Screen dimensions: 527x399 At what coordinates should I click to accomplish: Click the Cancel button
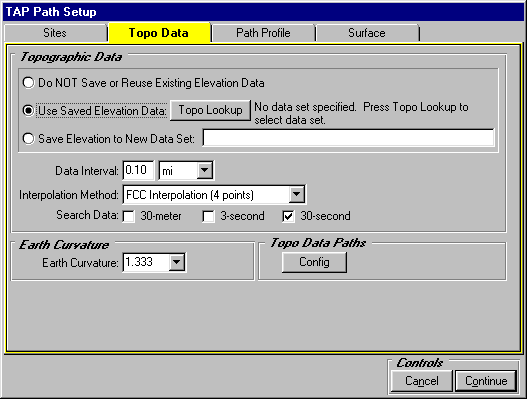tap(422, 381)
